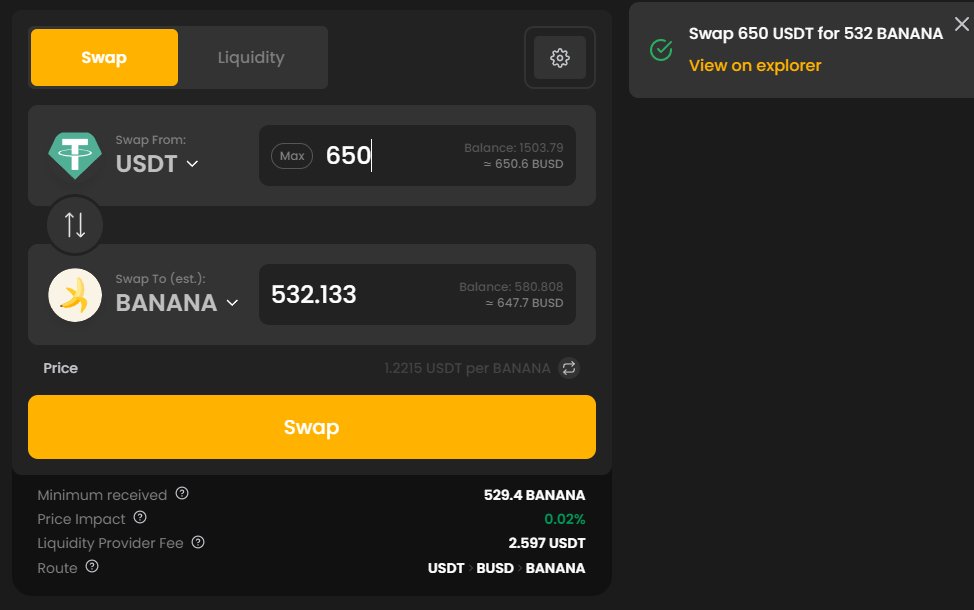
Task: Click the Price label
Action: click(x=60, y=368)
